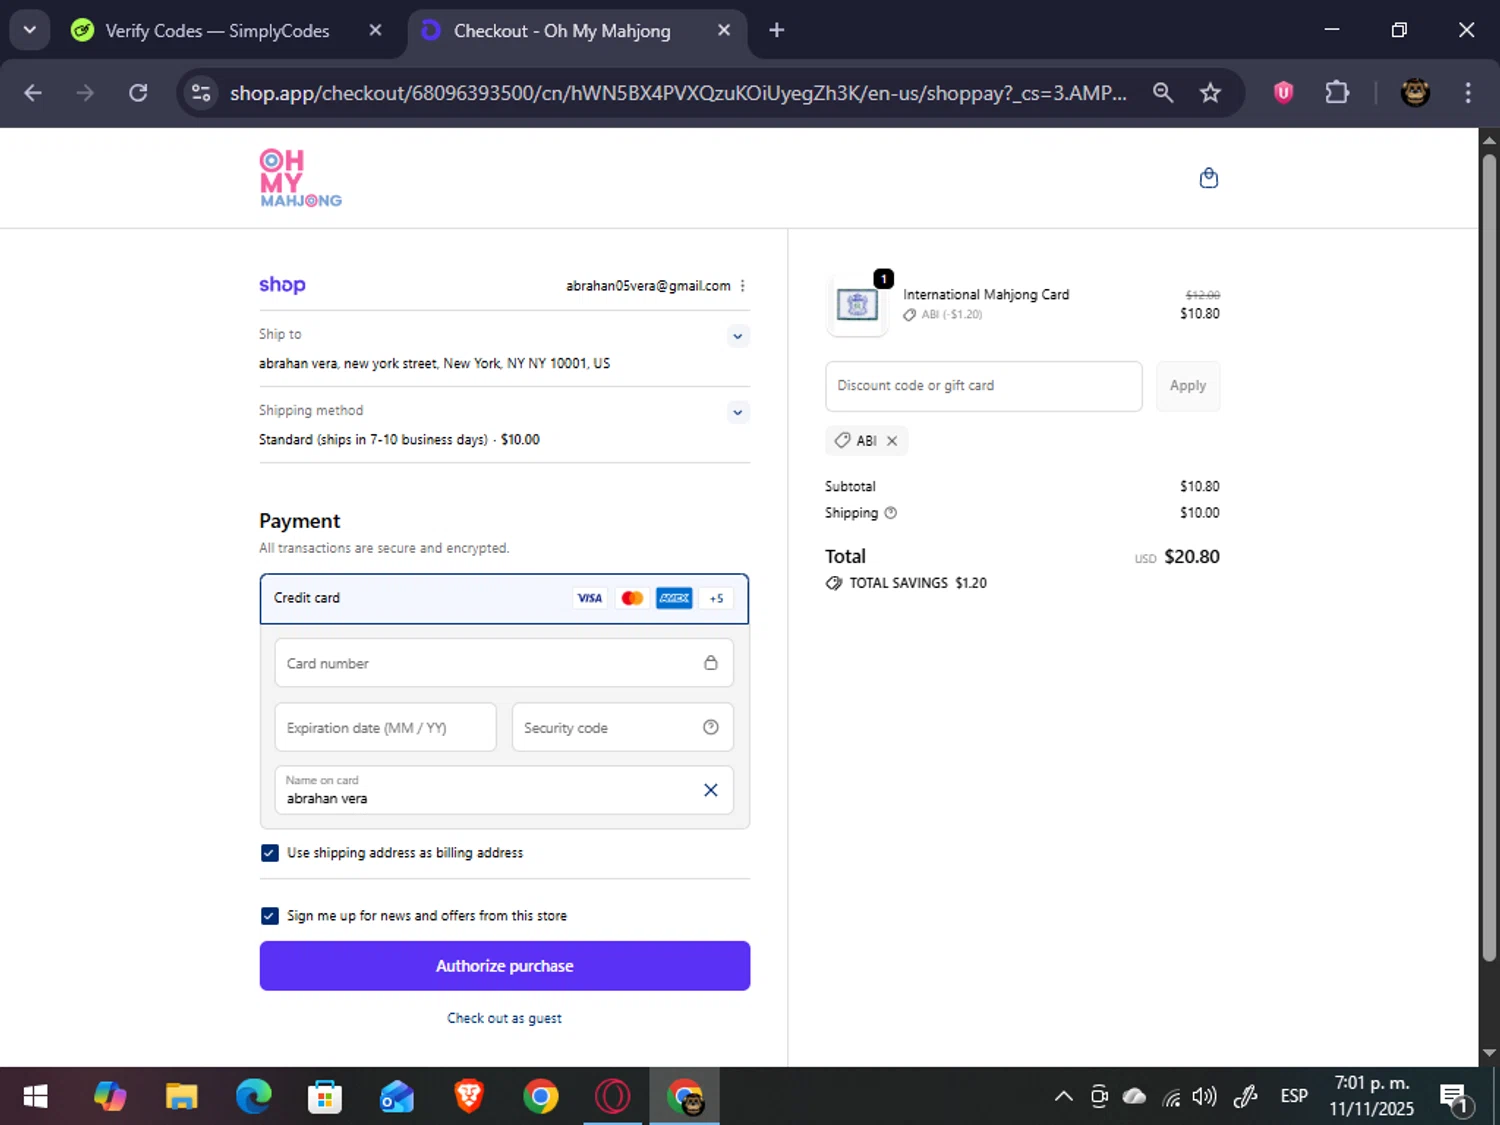Show hidden system tray icons
The width and height of the screenshot is (1500, 1125).
1063,1097
